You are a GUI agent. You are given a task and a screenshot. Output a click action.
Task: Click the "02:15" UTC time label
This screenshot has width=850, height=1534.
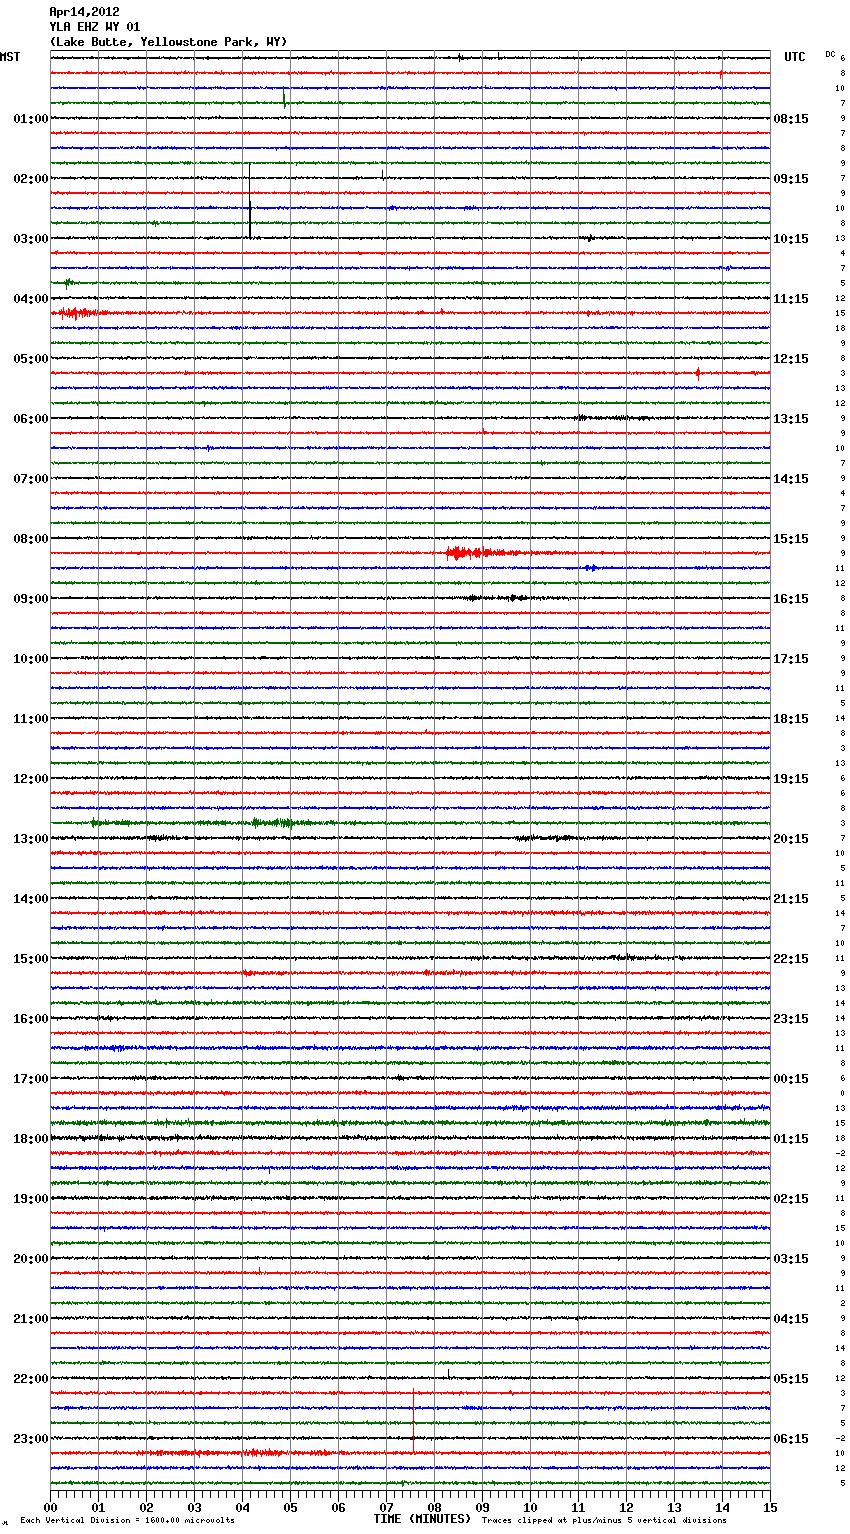coord(791,1199)
